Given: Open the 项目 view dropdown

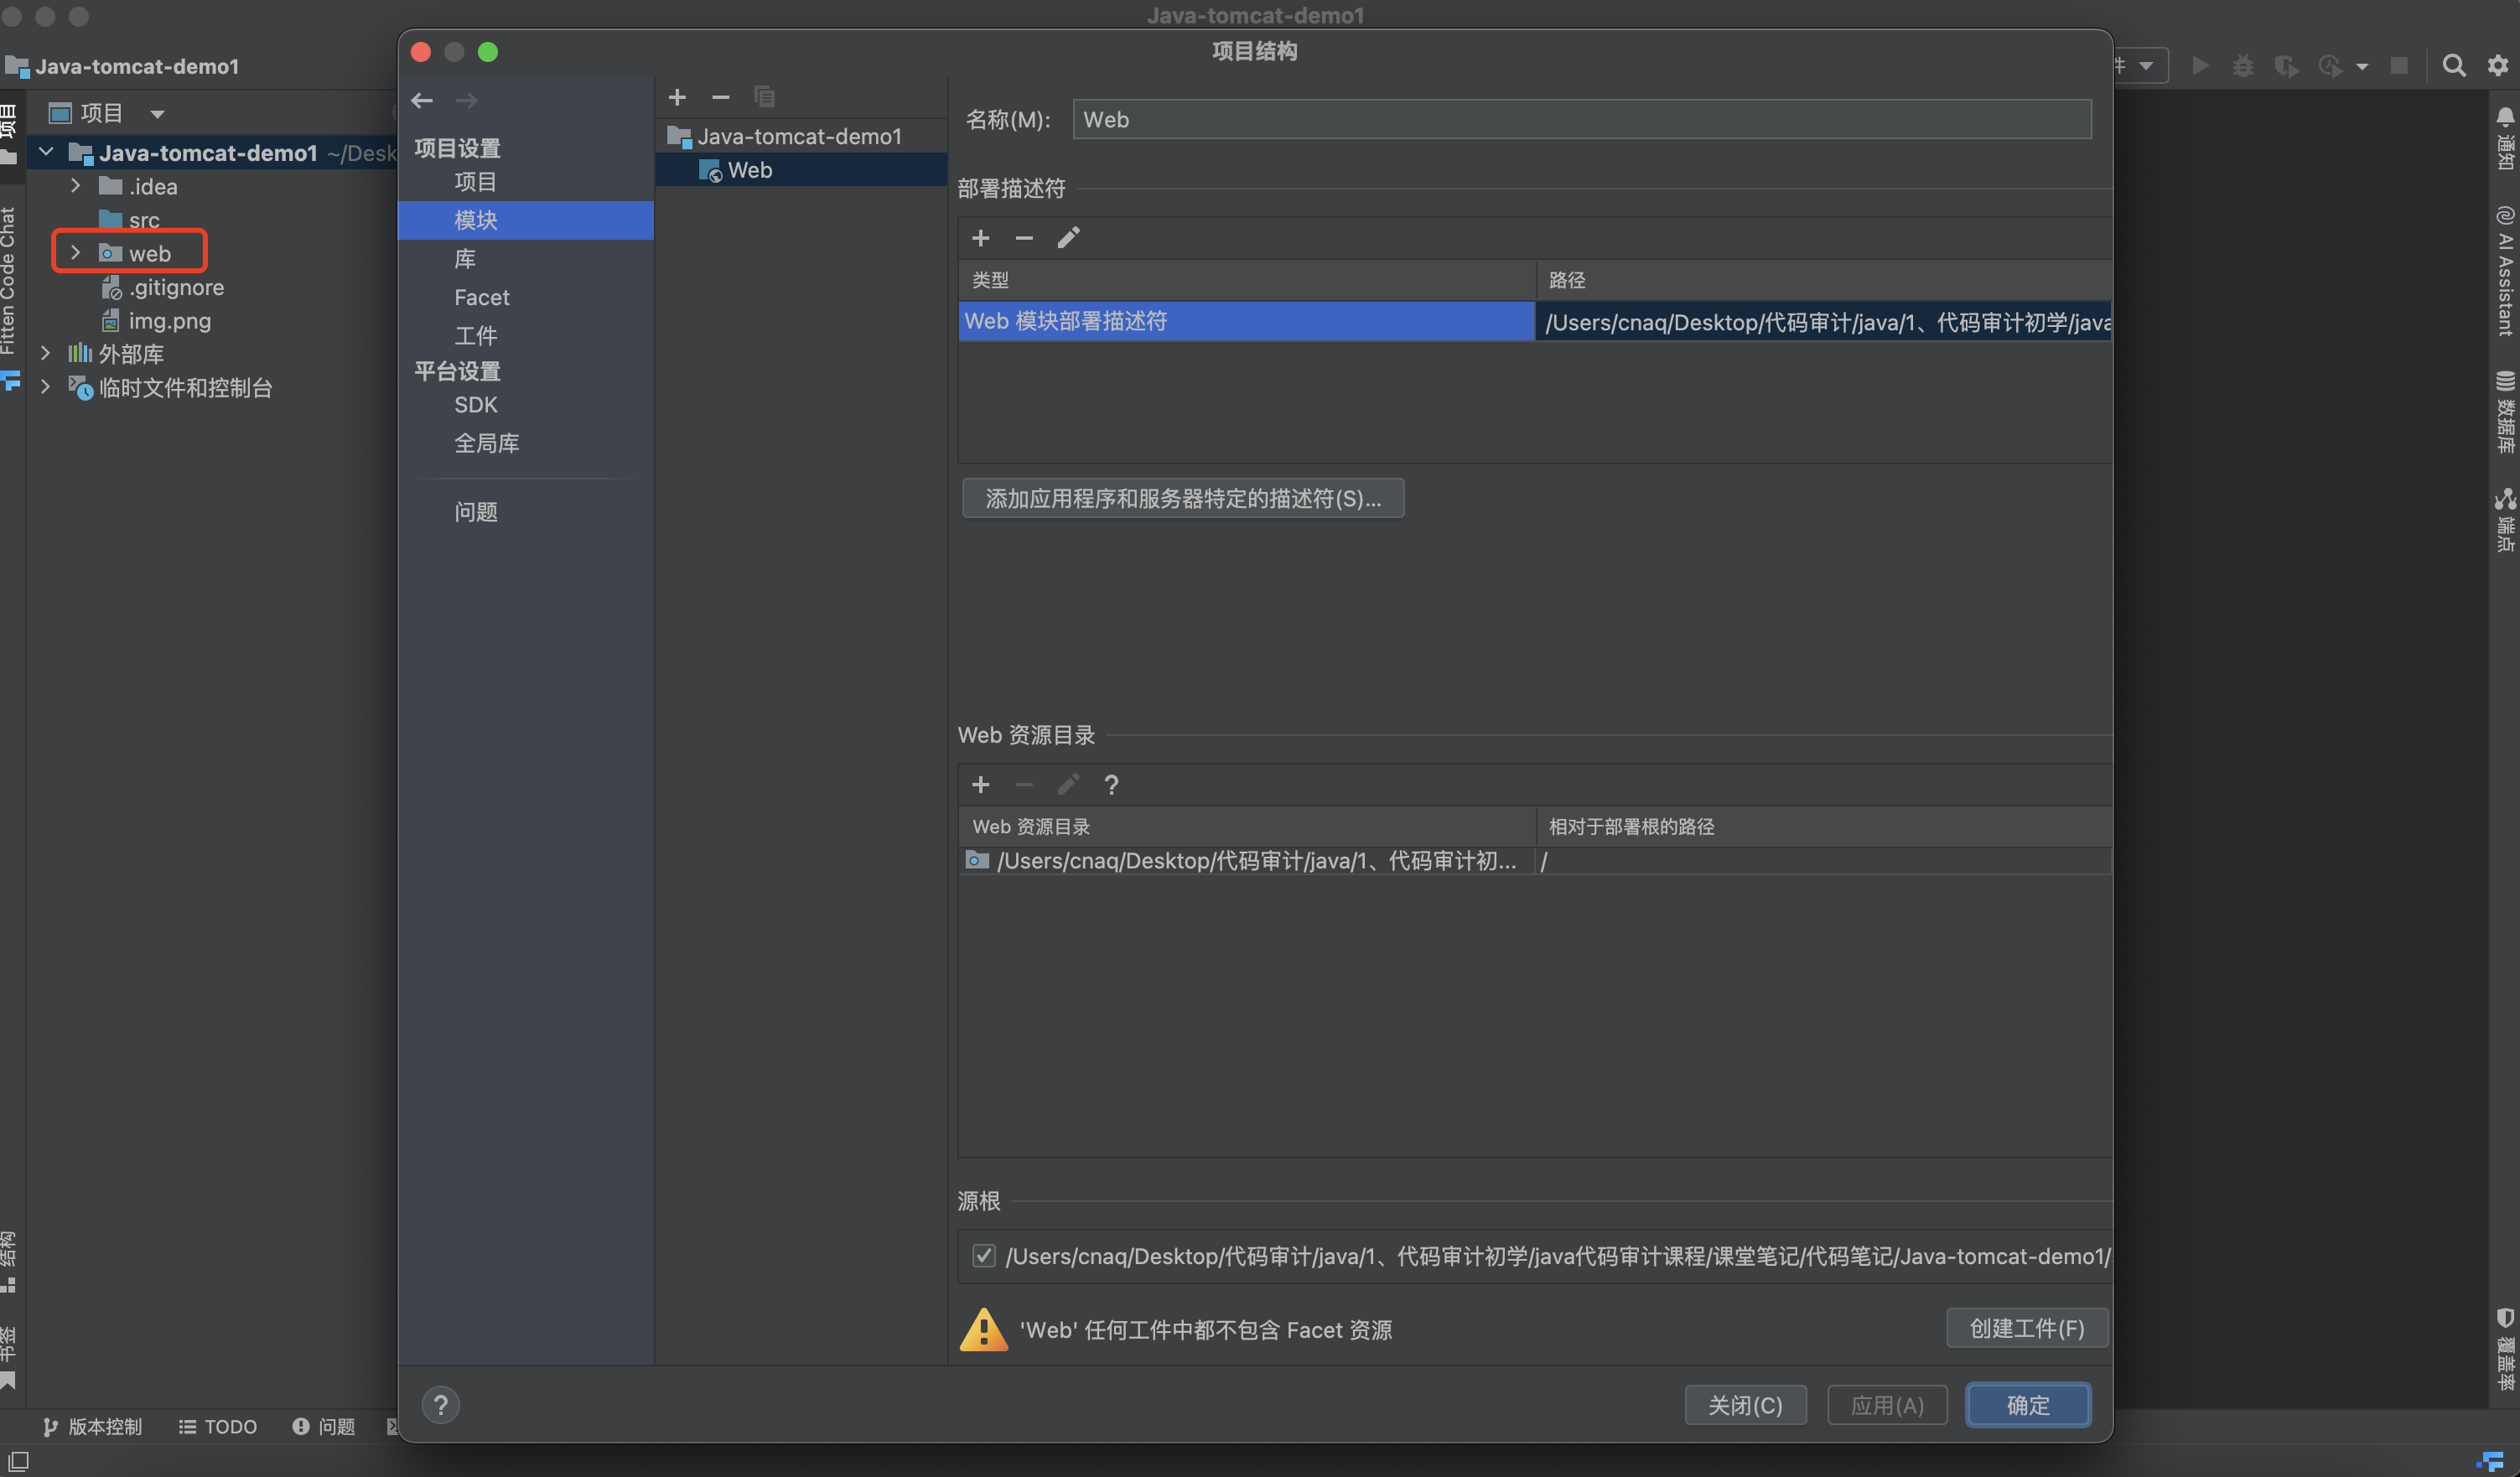Looking at the screenshot, I should (x=157, y=114).
